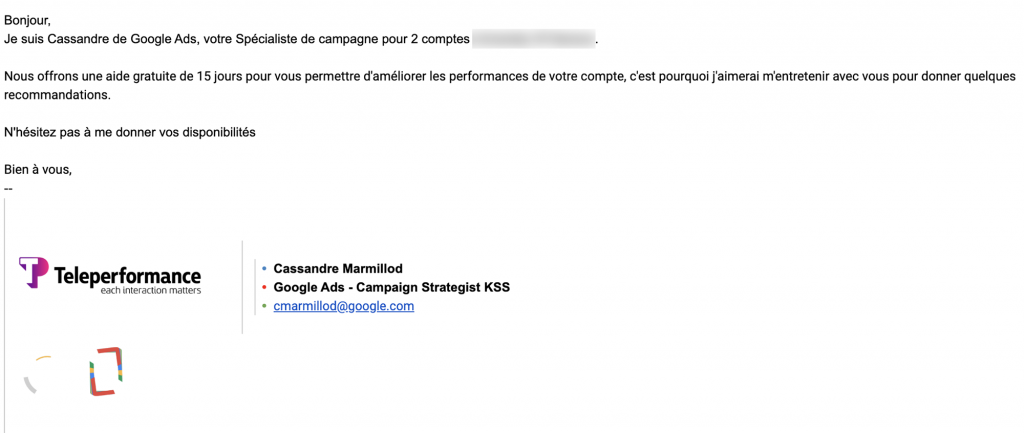The height and width of the screenshot is (433, 1024).
Task: Click the sentence introducing Cassandre de Google Ads
Action: [x=236, y=39]
